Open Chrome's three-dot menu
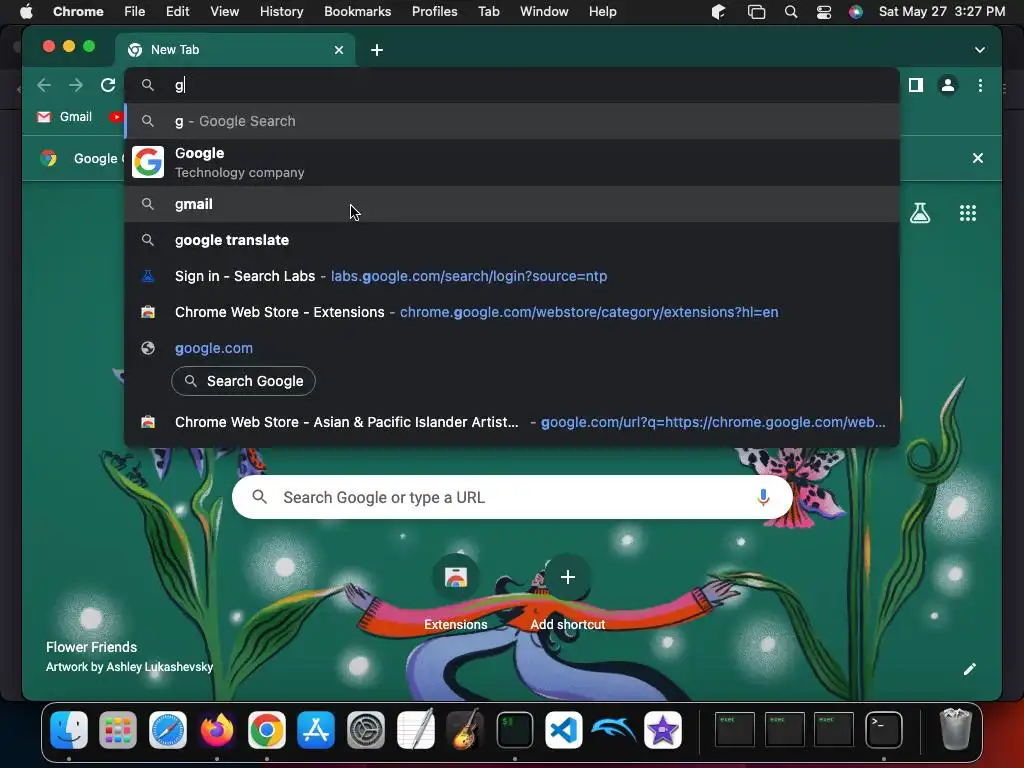This screenshot has height=768, width=1024. (980, 85)
